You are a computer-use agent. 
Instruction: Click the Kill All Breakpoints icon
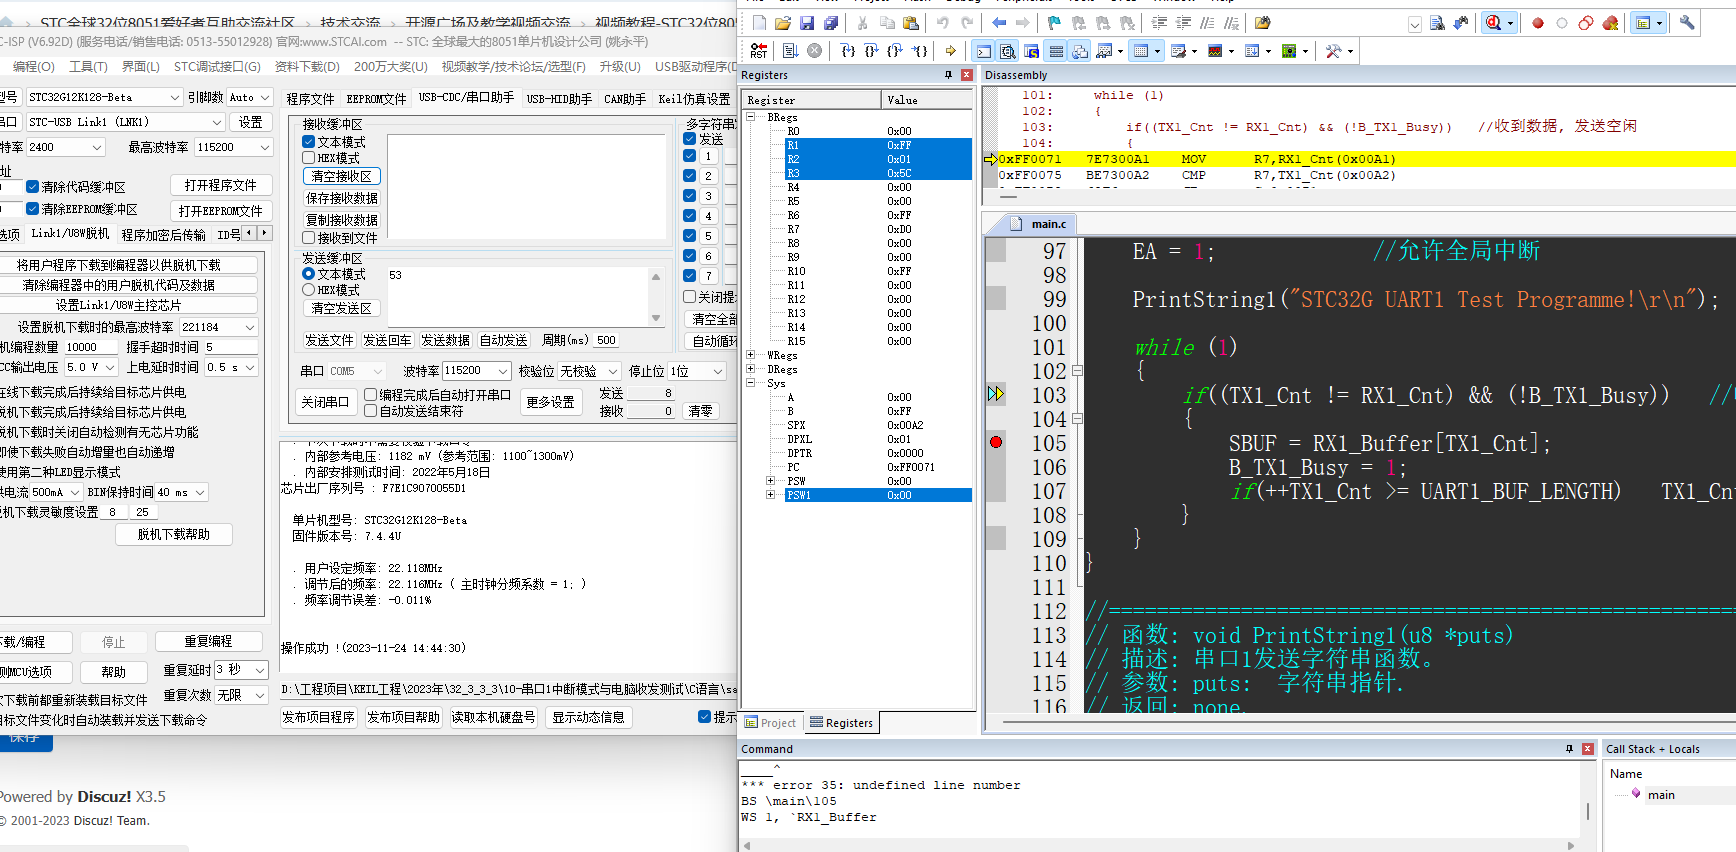point(1610,23)
